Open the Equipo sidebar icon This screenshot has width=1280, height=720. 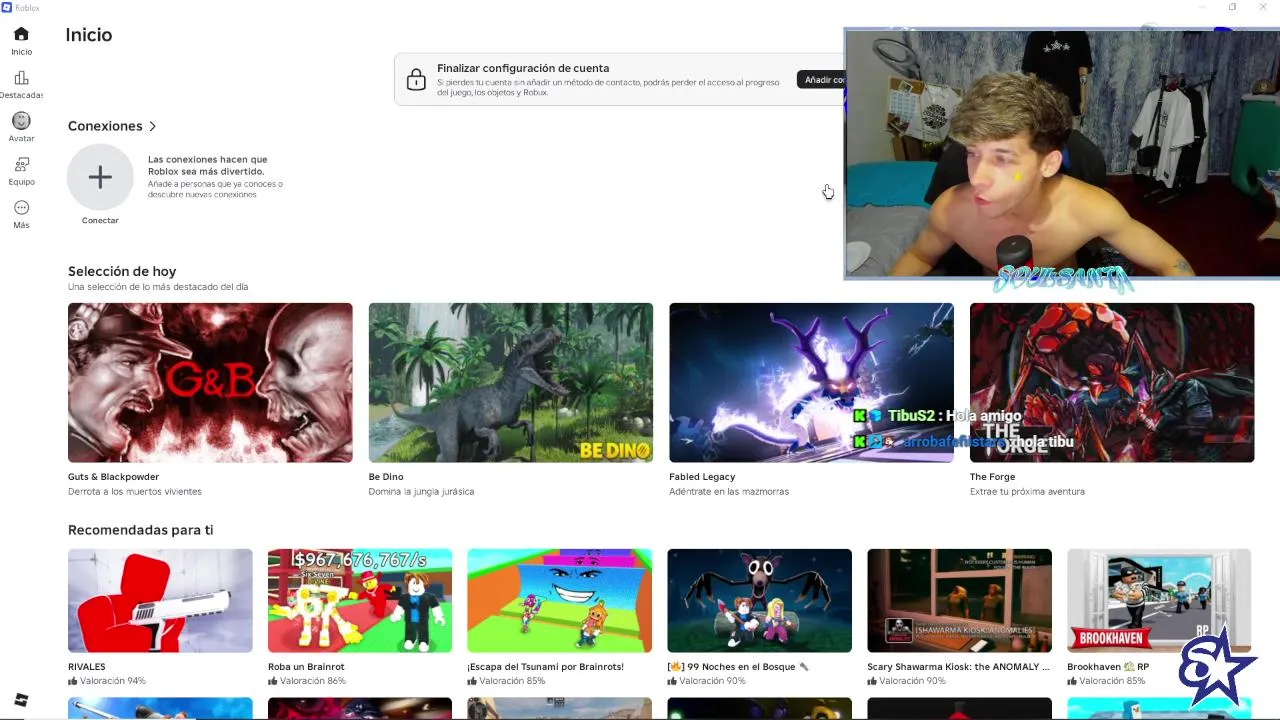click(x=21, y=164)
